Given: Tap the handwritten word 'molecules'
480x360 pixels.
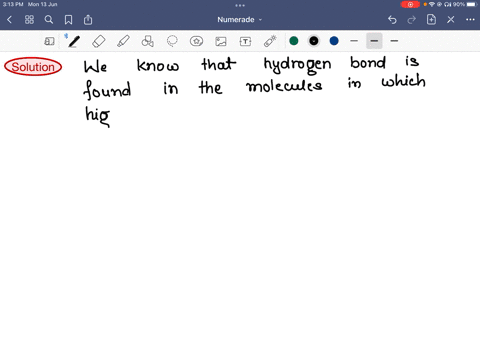Looking at the screenshot, I should [284, 86].
